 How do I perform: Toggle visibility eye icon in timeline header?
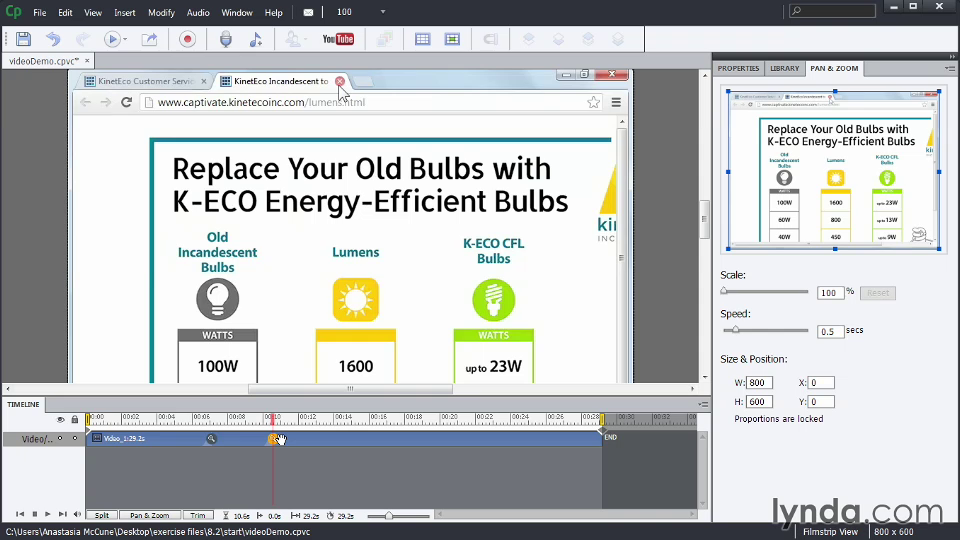click(60, 419)
